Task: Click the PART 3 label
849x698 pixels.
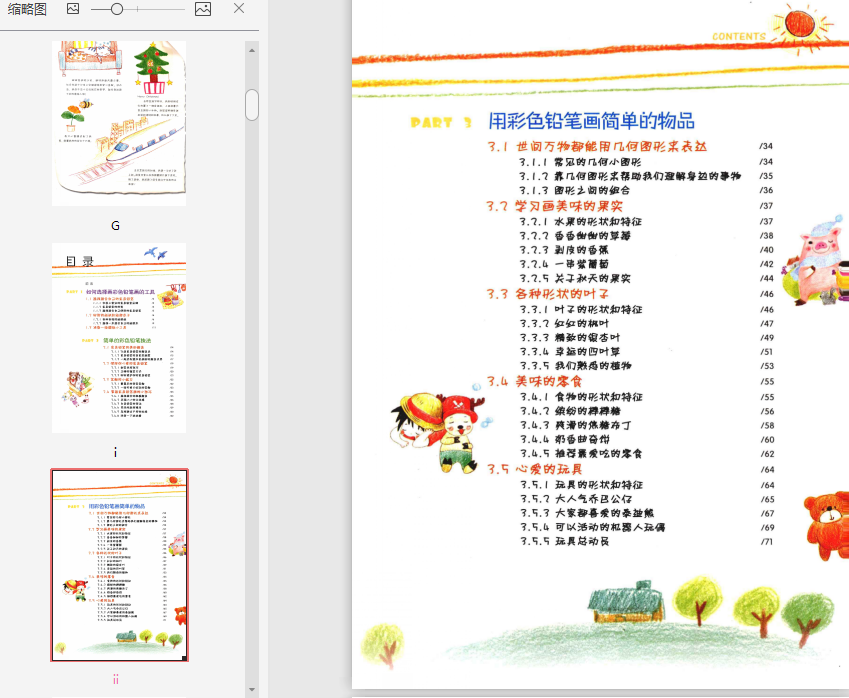Action: coord(441,123)
